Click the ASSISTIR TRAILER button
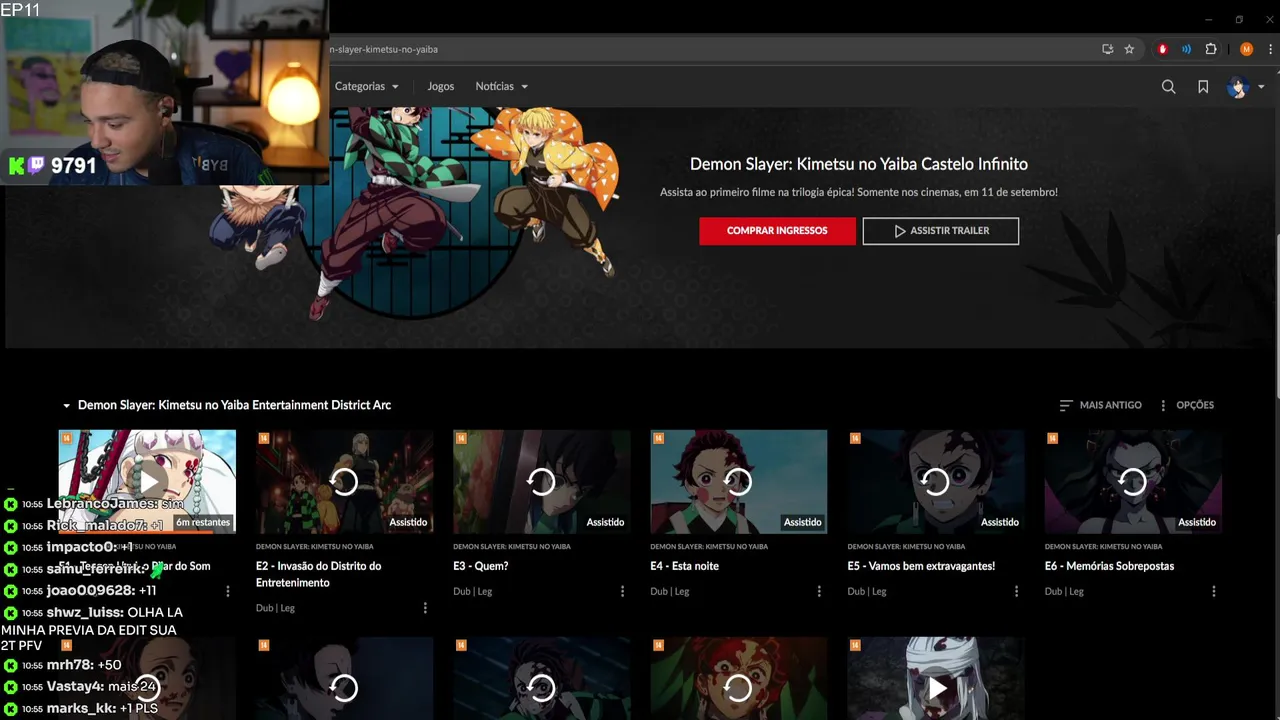 941,231
